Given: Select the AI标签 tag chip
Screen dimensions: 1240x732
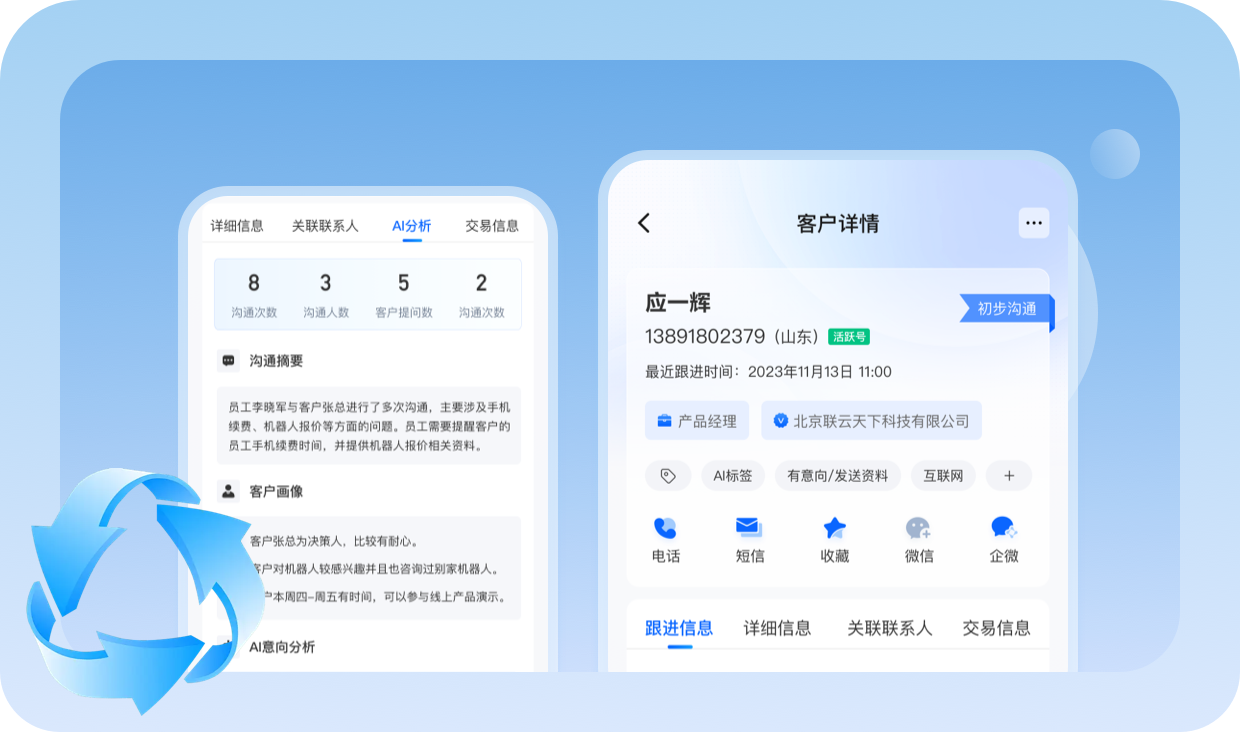Looking at the screenshot, I should coord(732,476).
